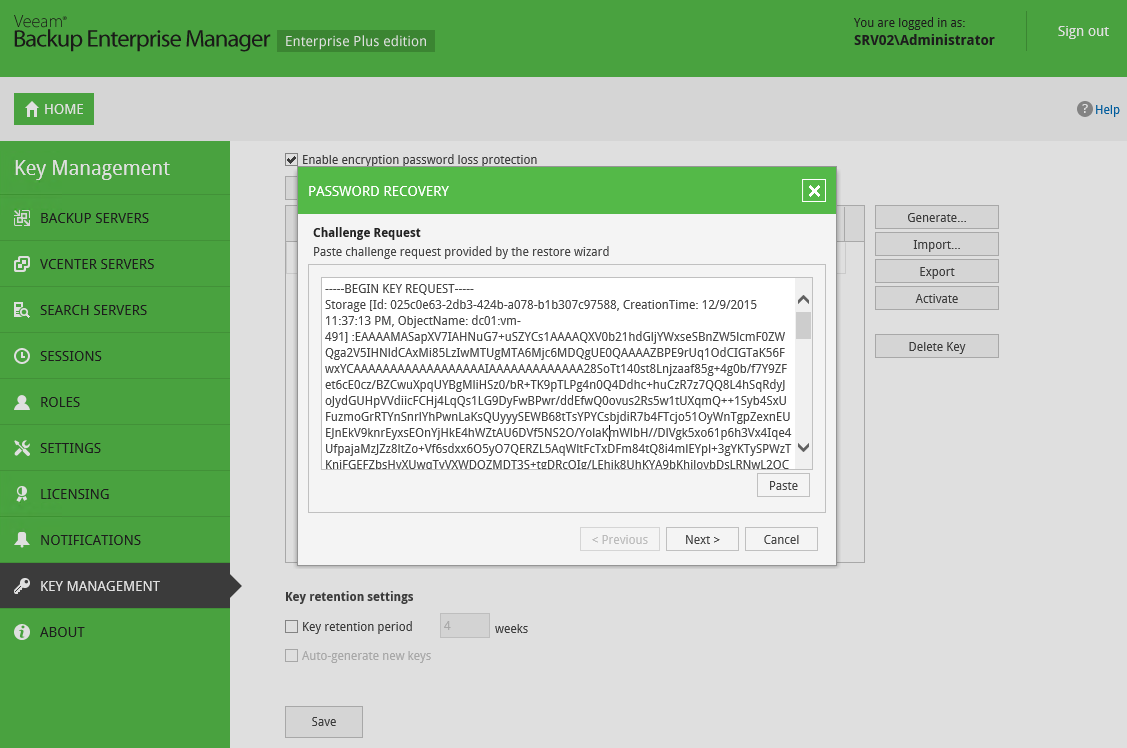Click the Licensing ribbon icon
The height and width of the screenshot is (748, 1127).
[21, 494]
